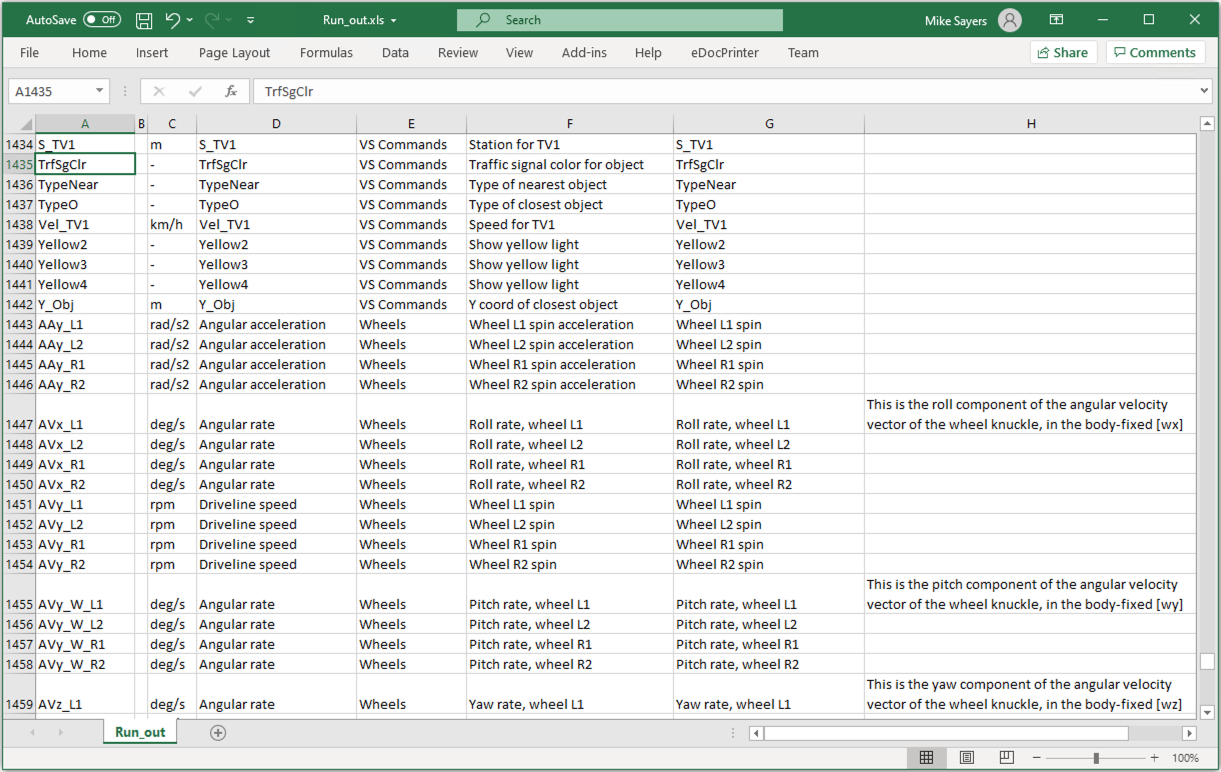Open zoom dialog via 100% level

tap(1185, 758)
